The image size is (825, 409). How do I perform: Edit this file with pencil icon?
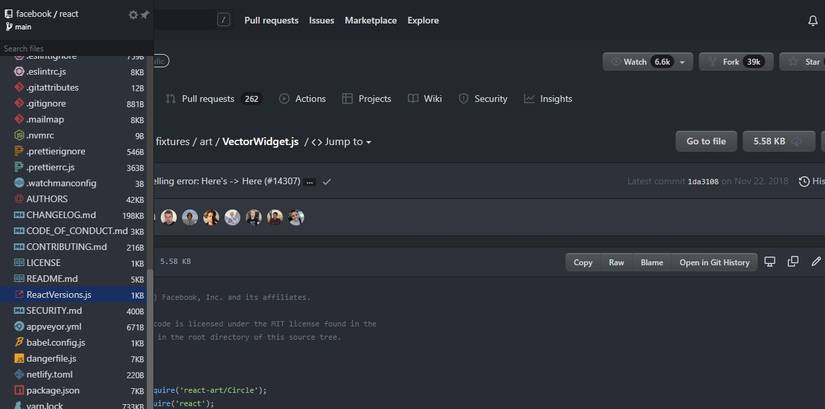[816, 262]
